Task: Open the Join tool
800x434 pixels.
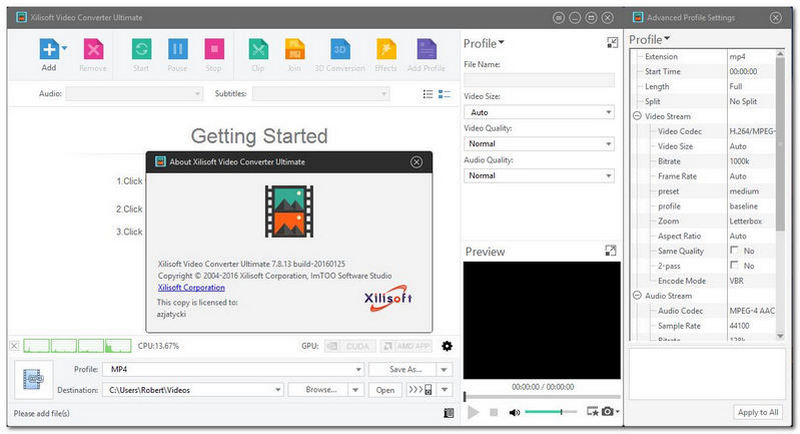Action: point(294,49)
